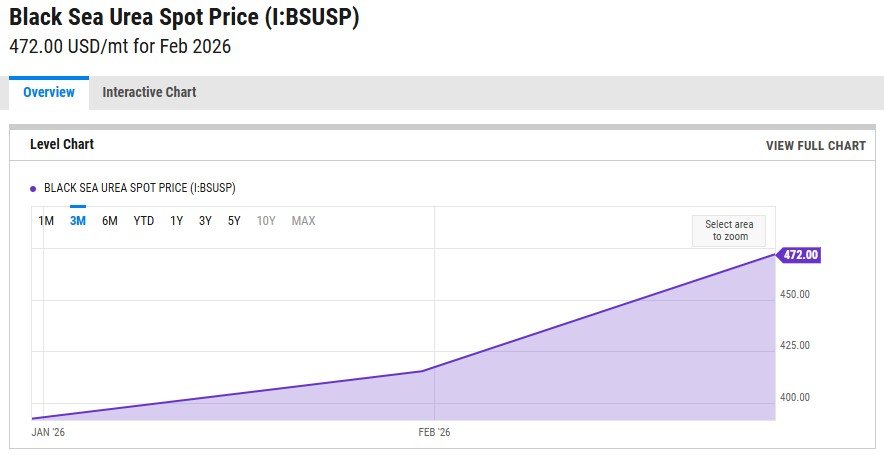Click the FEB '26 x-axis label
884x458 pixels.
[434, 433]
